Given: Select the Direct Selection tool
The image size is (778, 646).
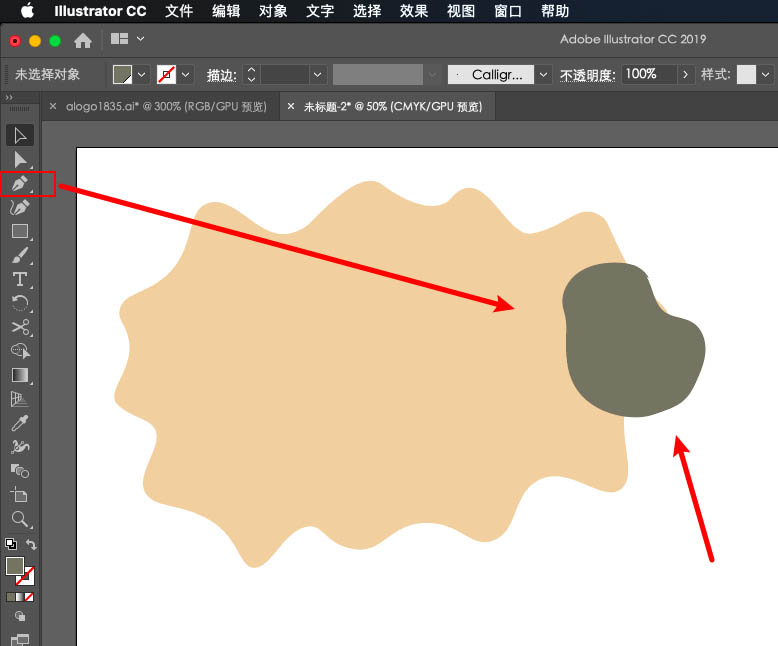Looking at the screenshot, I should point(20,159).
